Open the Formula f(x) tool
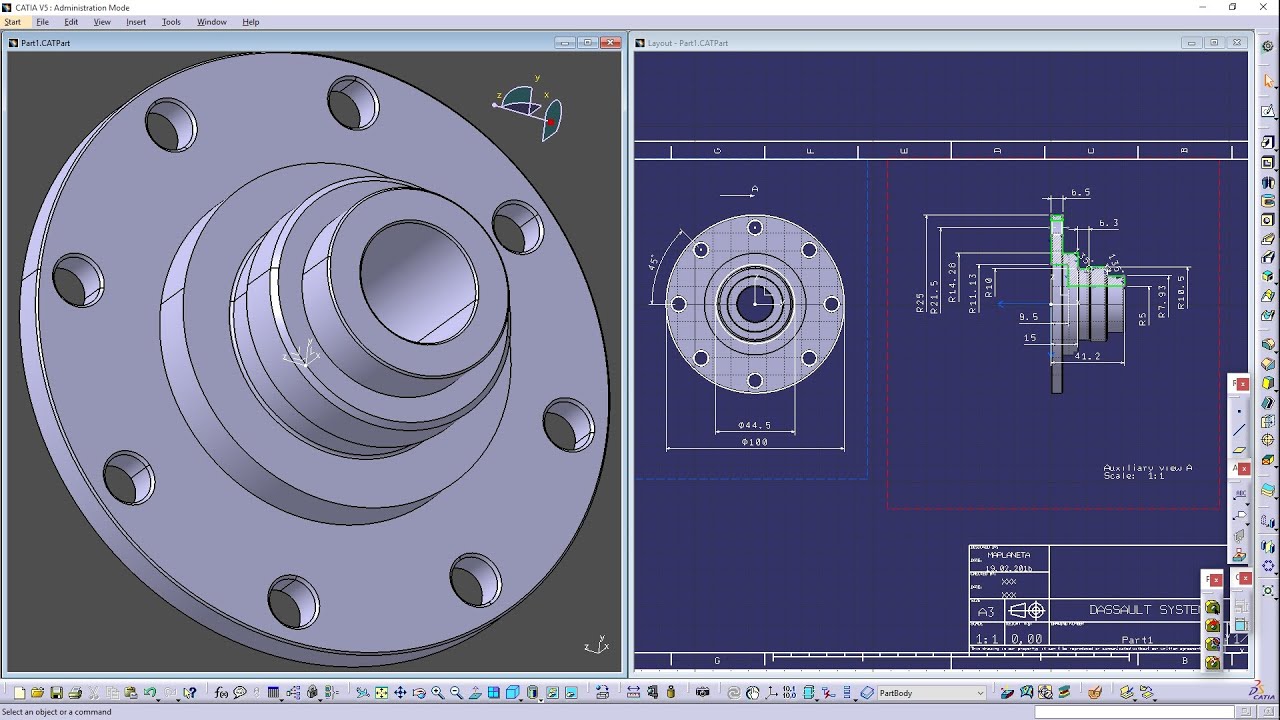The width and height of the screenshot is (1280, 720). point(221,692)
